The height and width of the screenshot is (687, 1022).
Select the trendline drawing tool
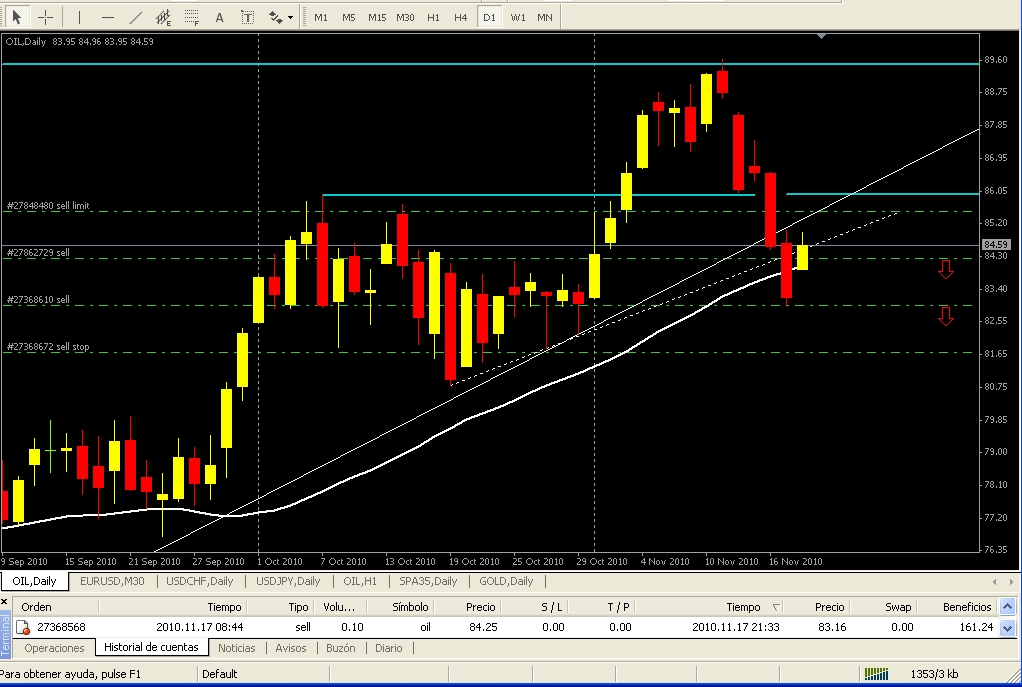tap(136, 17)
